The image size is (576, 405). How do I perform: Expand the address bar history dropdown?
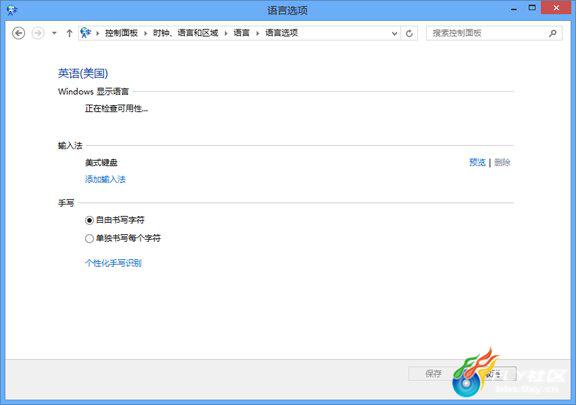[394, 33]
